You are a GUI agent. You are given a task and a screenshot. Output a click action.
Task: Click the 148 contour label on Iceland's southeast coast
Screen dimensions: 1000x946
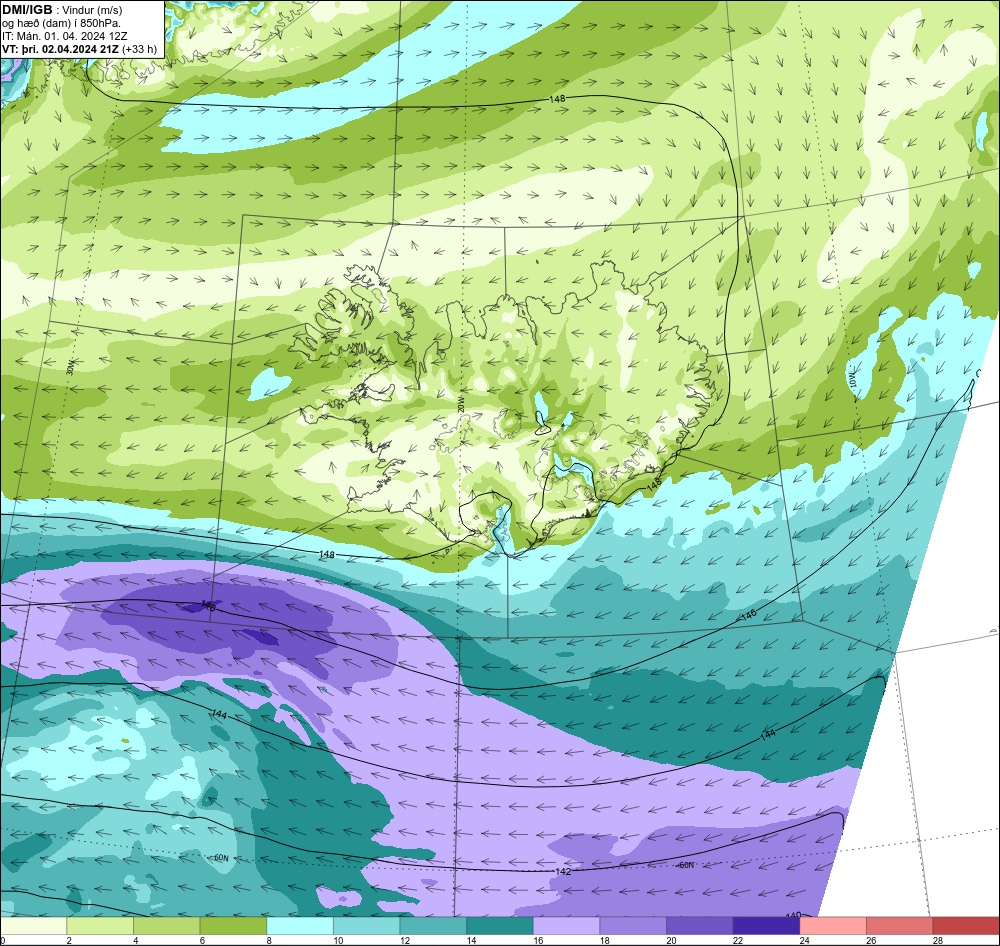click(653, 485)
